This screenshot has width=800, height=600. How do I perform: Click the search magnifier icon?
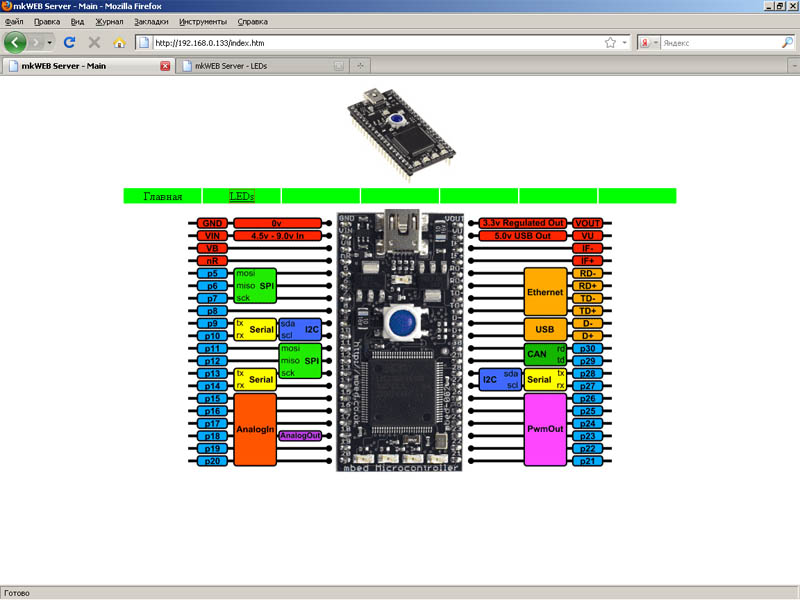click(787, 43)
